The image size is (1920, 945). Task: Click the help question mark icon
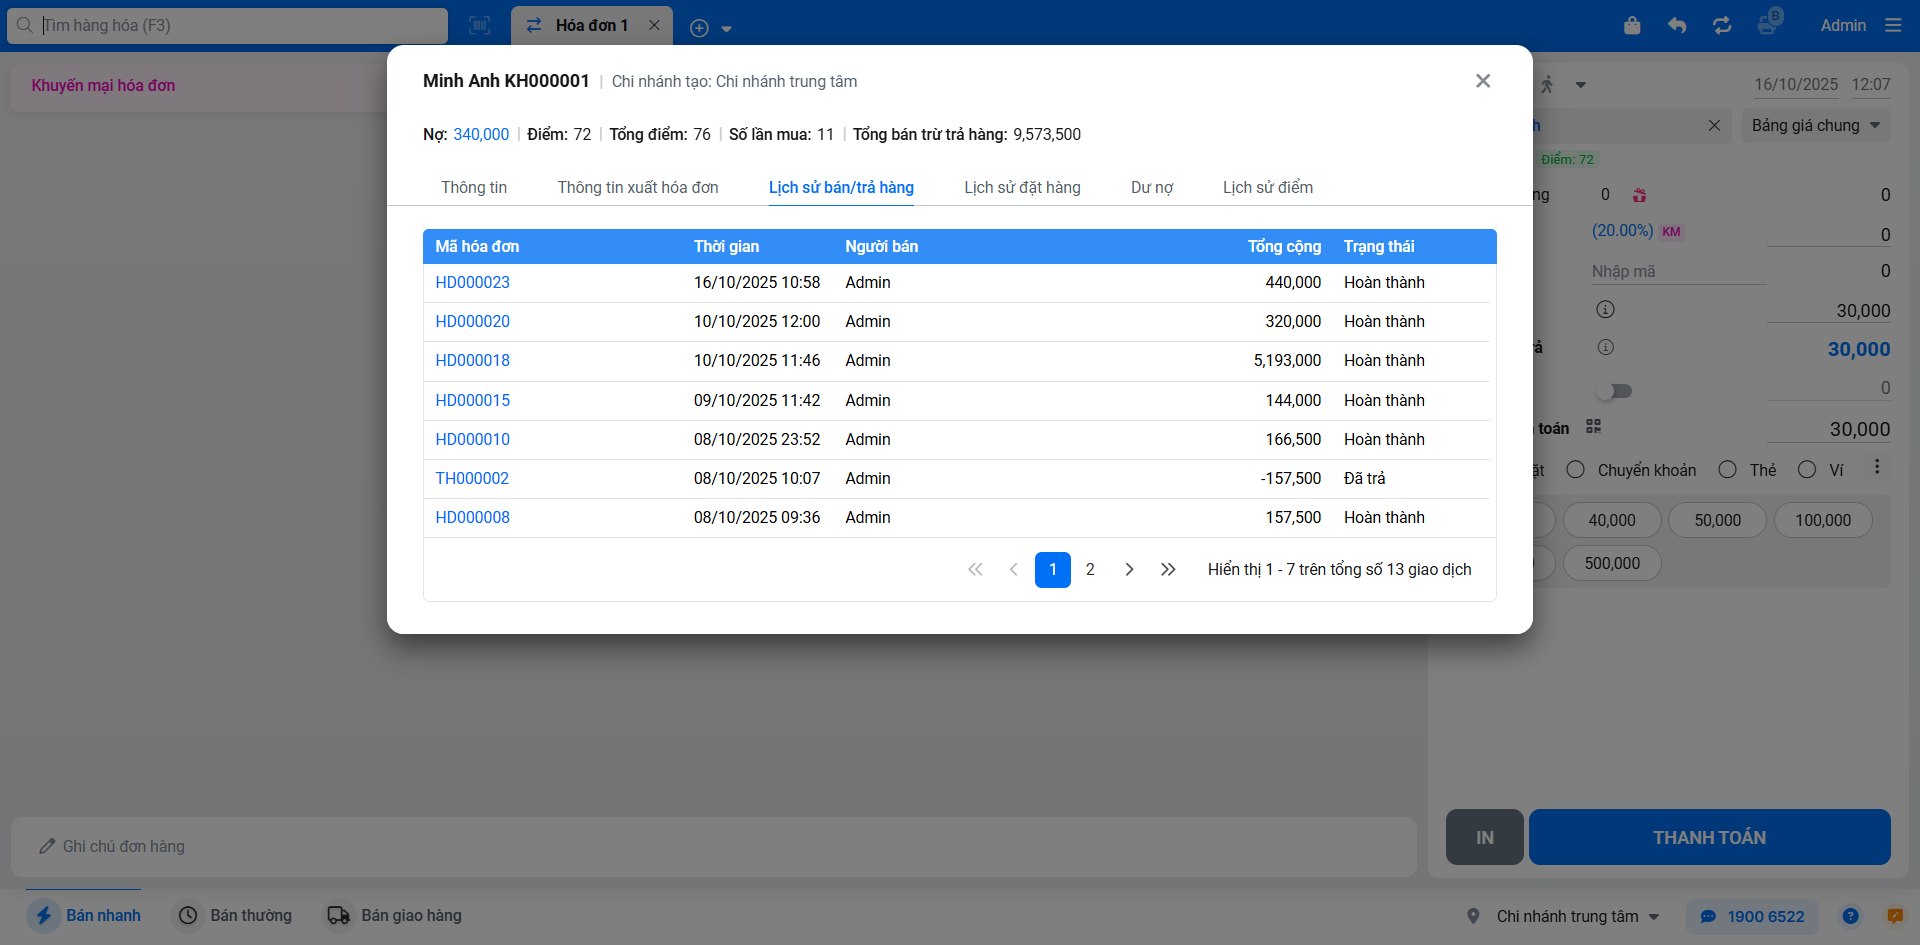click(1850, 916)
